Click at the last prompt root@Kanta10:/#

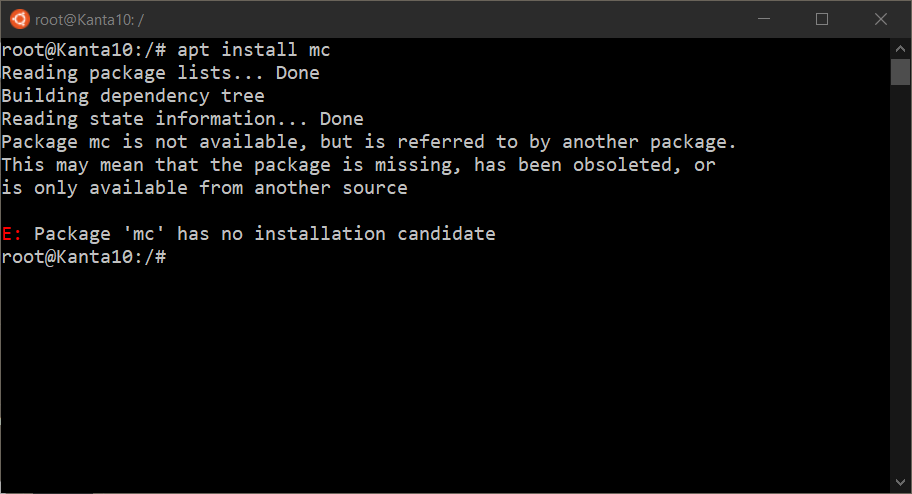pyautogui.click(x=84, y=257)
